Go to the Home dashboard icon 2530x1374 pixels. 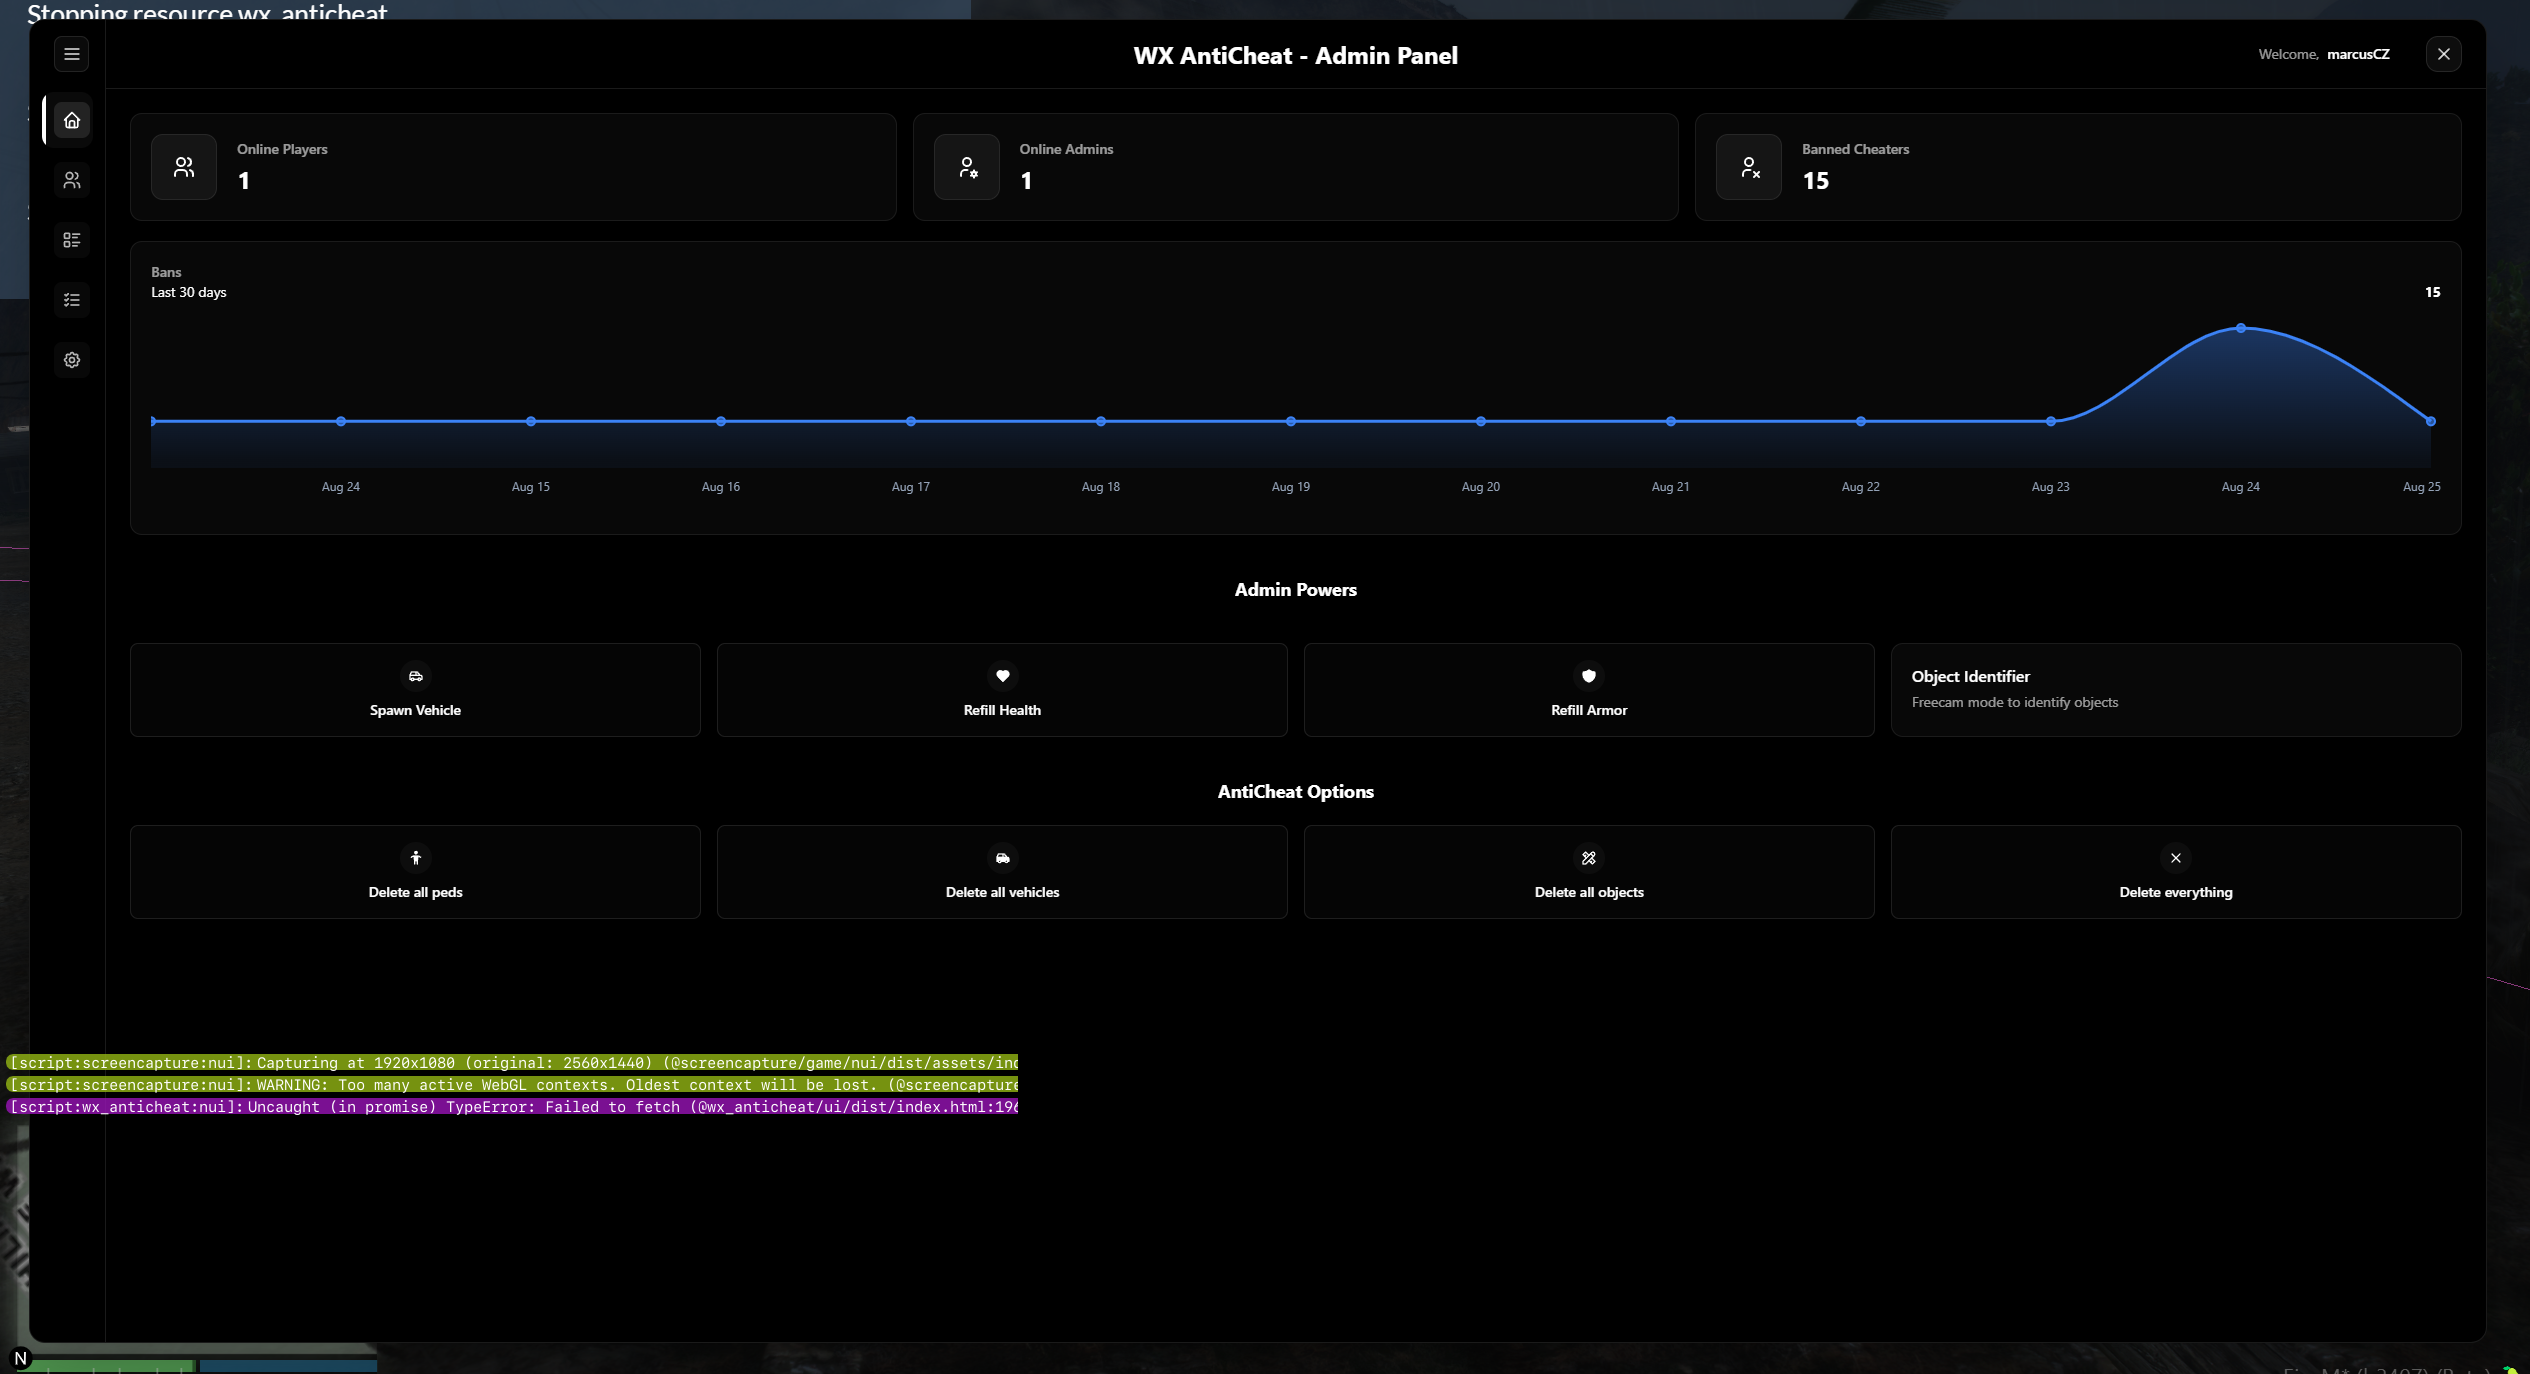71,120
